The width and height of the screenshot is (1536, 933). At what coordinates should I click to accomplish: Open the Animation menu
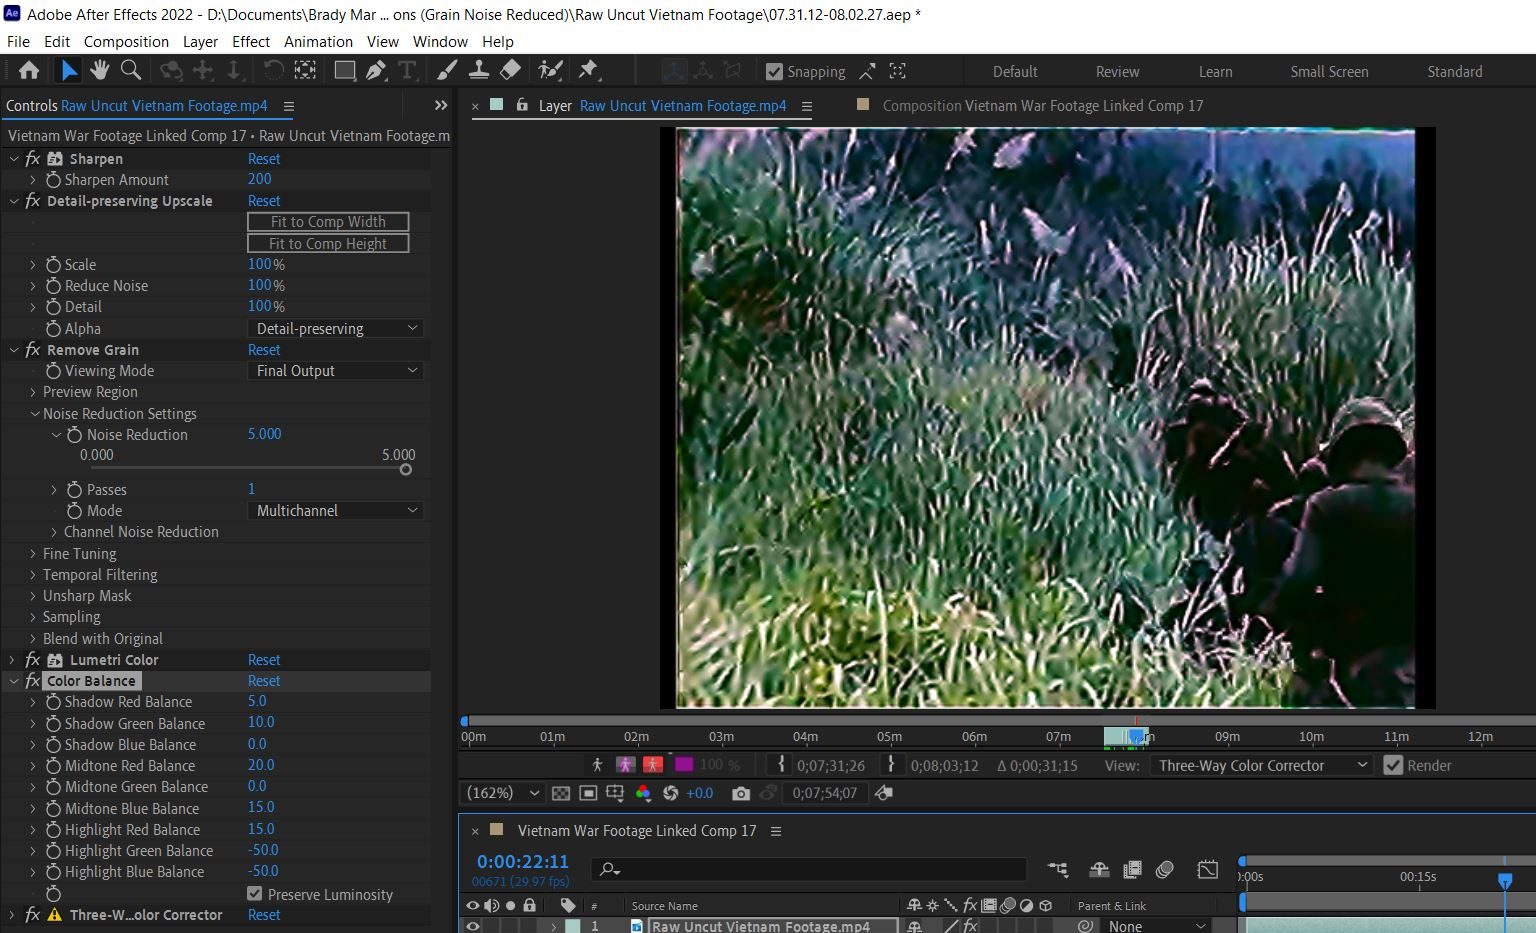coord(318,41)
